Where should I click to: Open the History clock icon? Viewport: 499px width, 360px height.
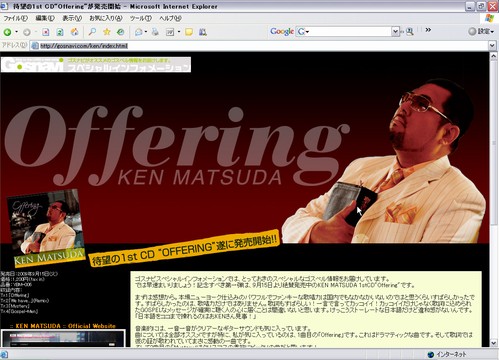pos(120,32)
